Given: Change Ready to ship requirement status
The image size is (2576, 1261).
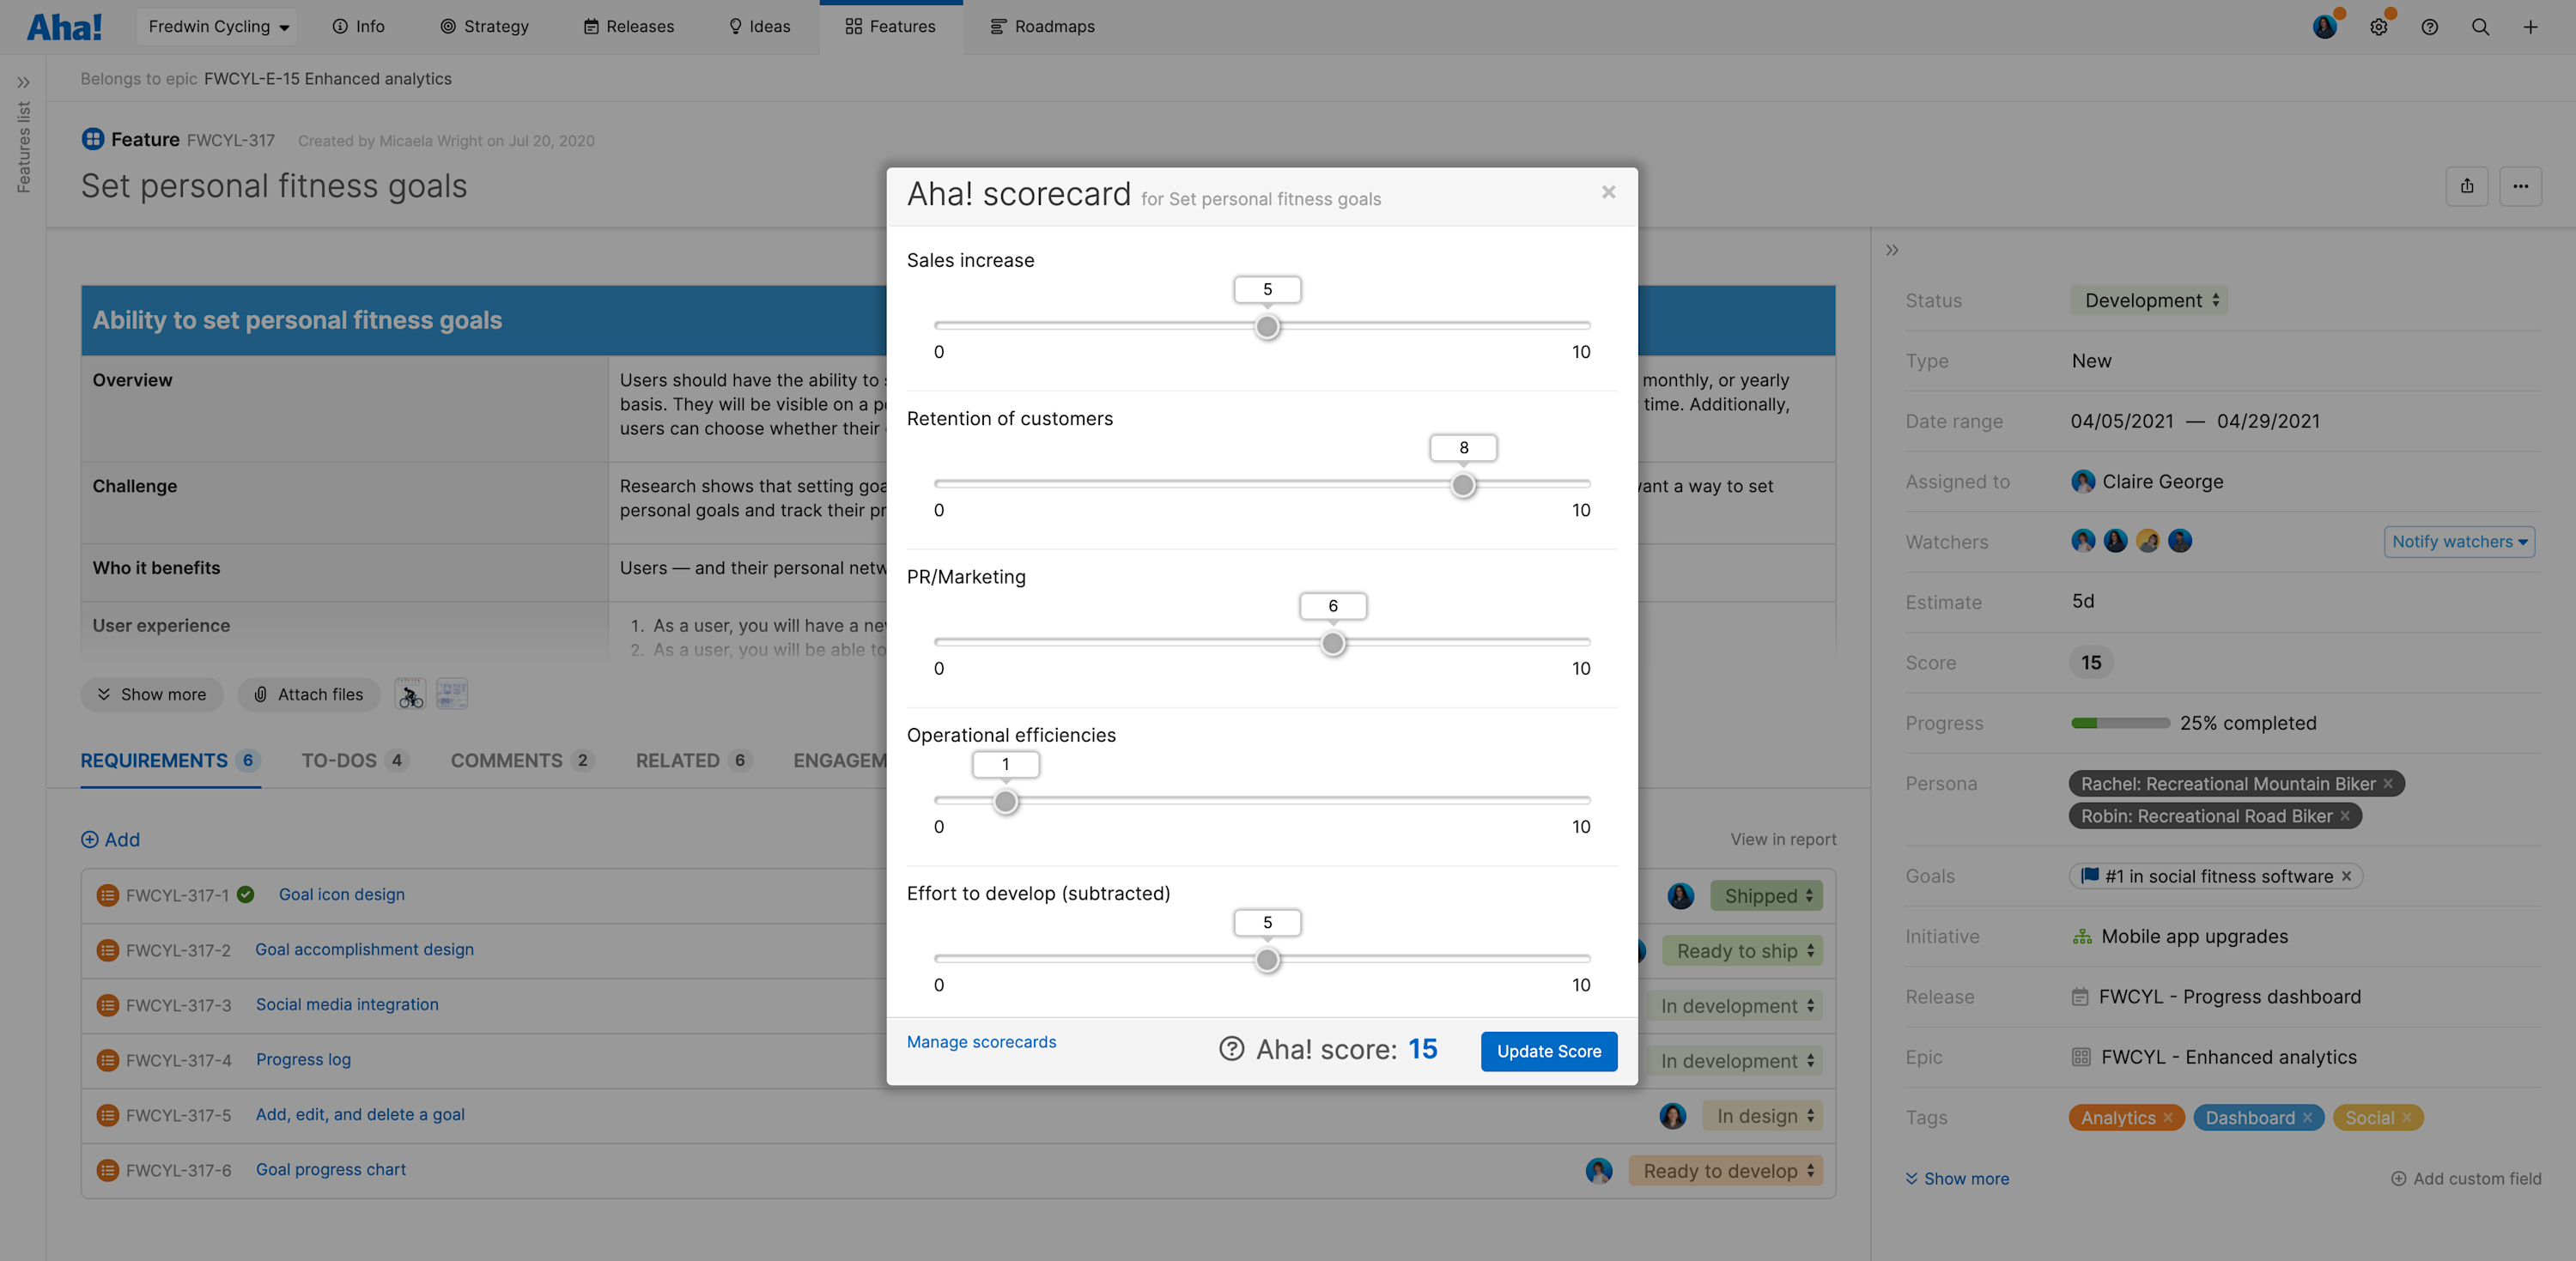Looking at the screenshot, I should [x=1743, y=951].
